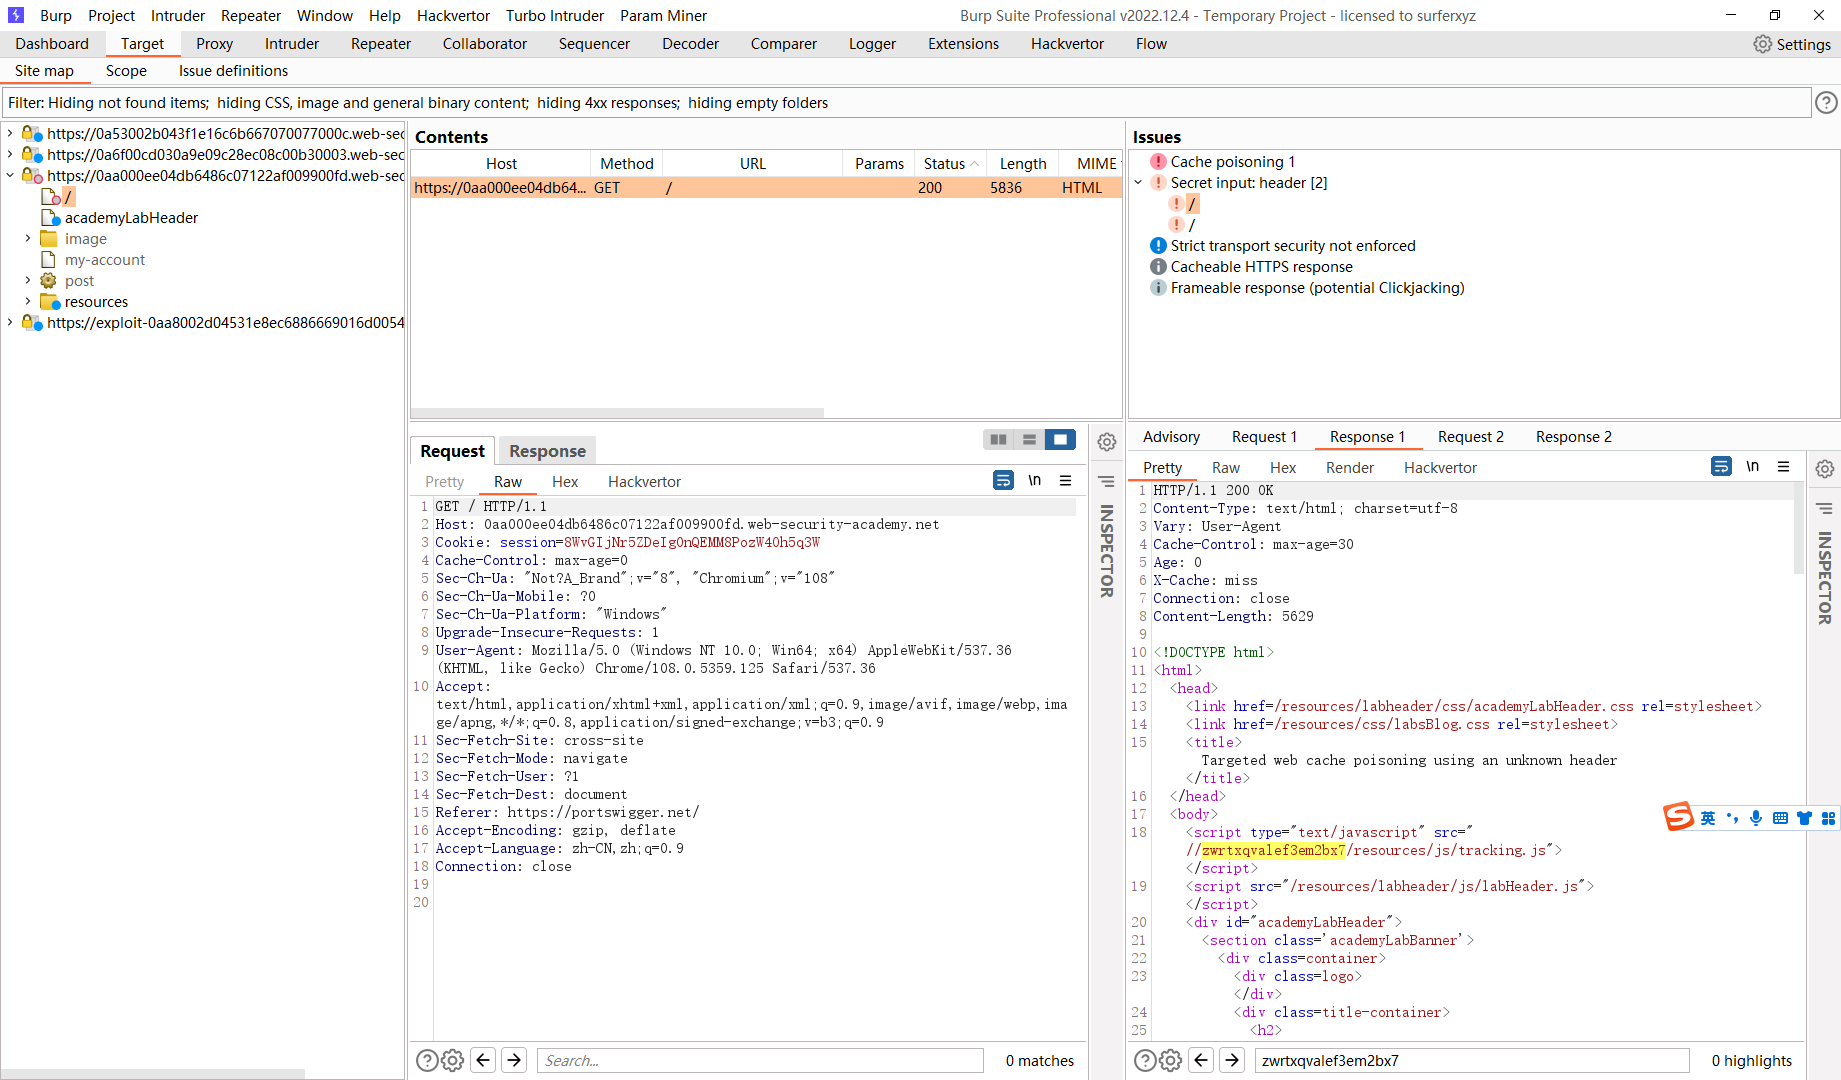Select the side-by-side layout icon in Request panel
1841x1080 pixels.
[998, 440]
